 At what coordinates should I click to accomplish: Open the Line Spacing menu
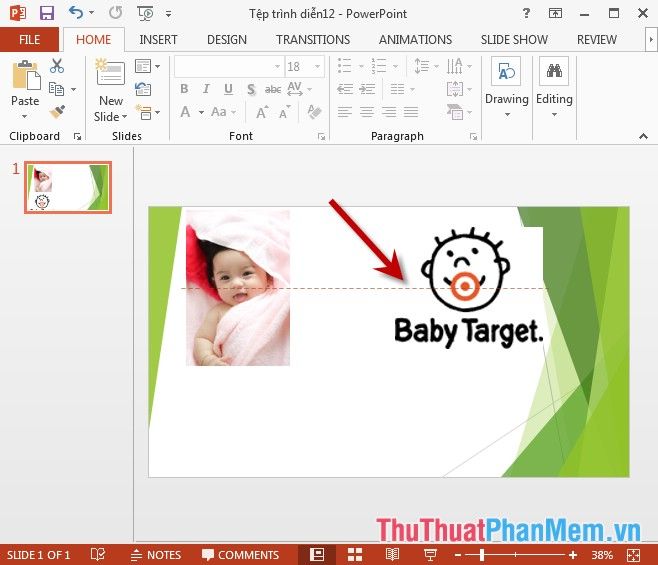point(426,66)
